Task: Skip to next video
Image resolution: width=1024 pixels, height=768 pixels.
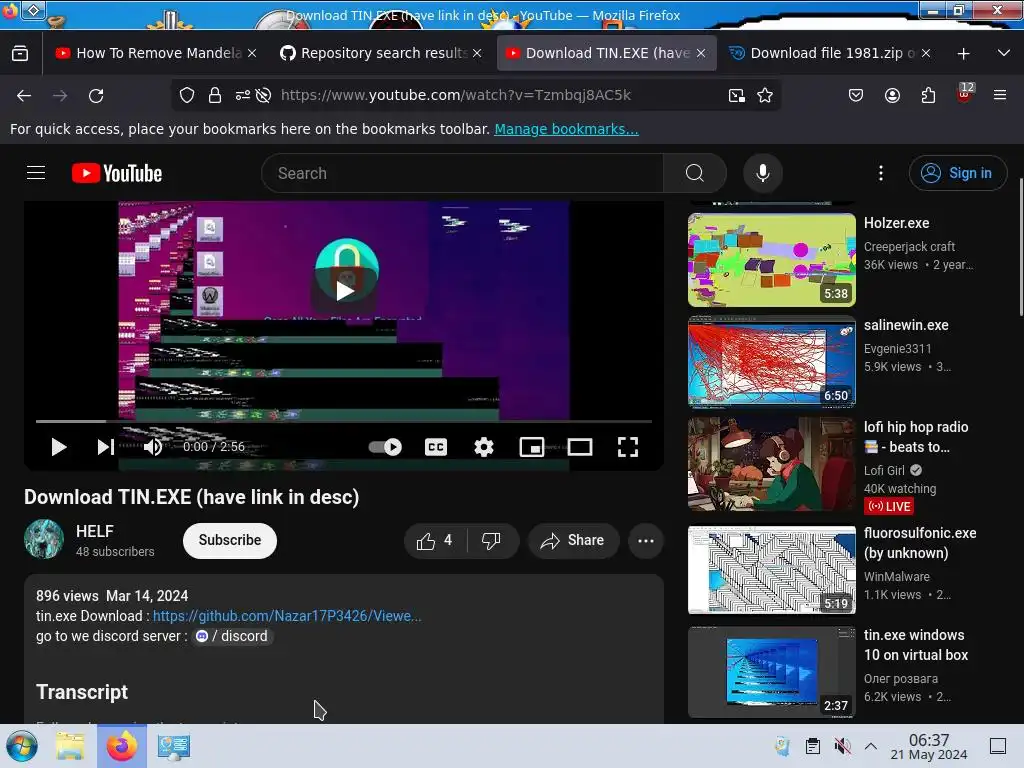Action: 105,447
